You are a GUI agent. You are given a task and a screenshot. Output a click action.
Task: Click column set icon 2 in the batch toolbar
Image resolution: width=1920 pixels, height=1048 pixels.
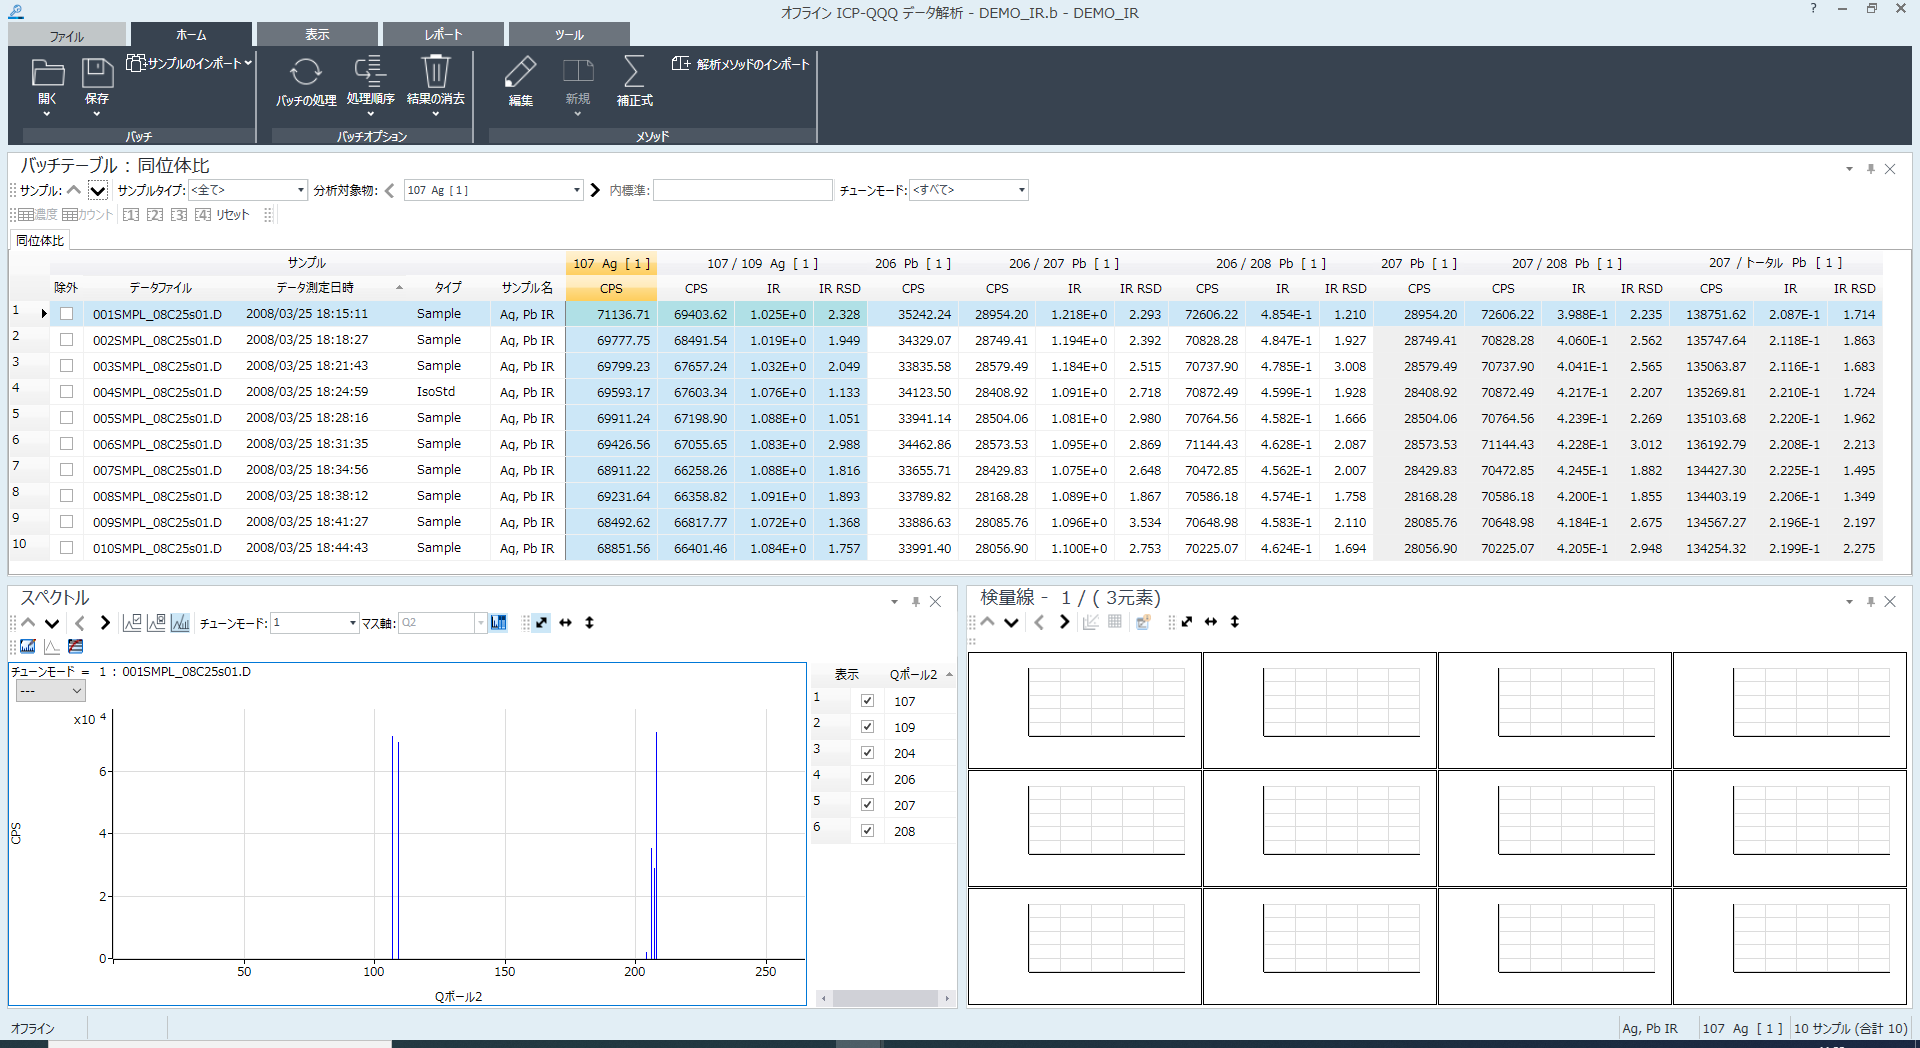click(x=155, y=215)
